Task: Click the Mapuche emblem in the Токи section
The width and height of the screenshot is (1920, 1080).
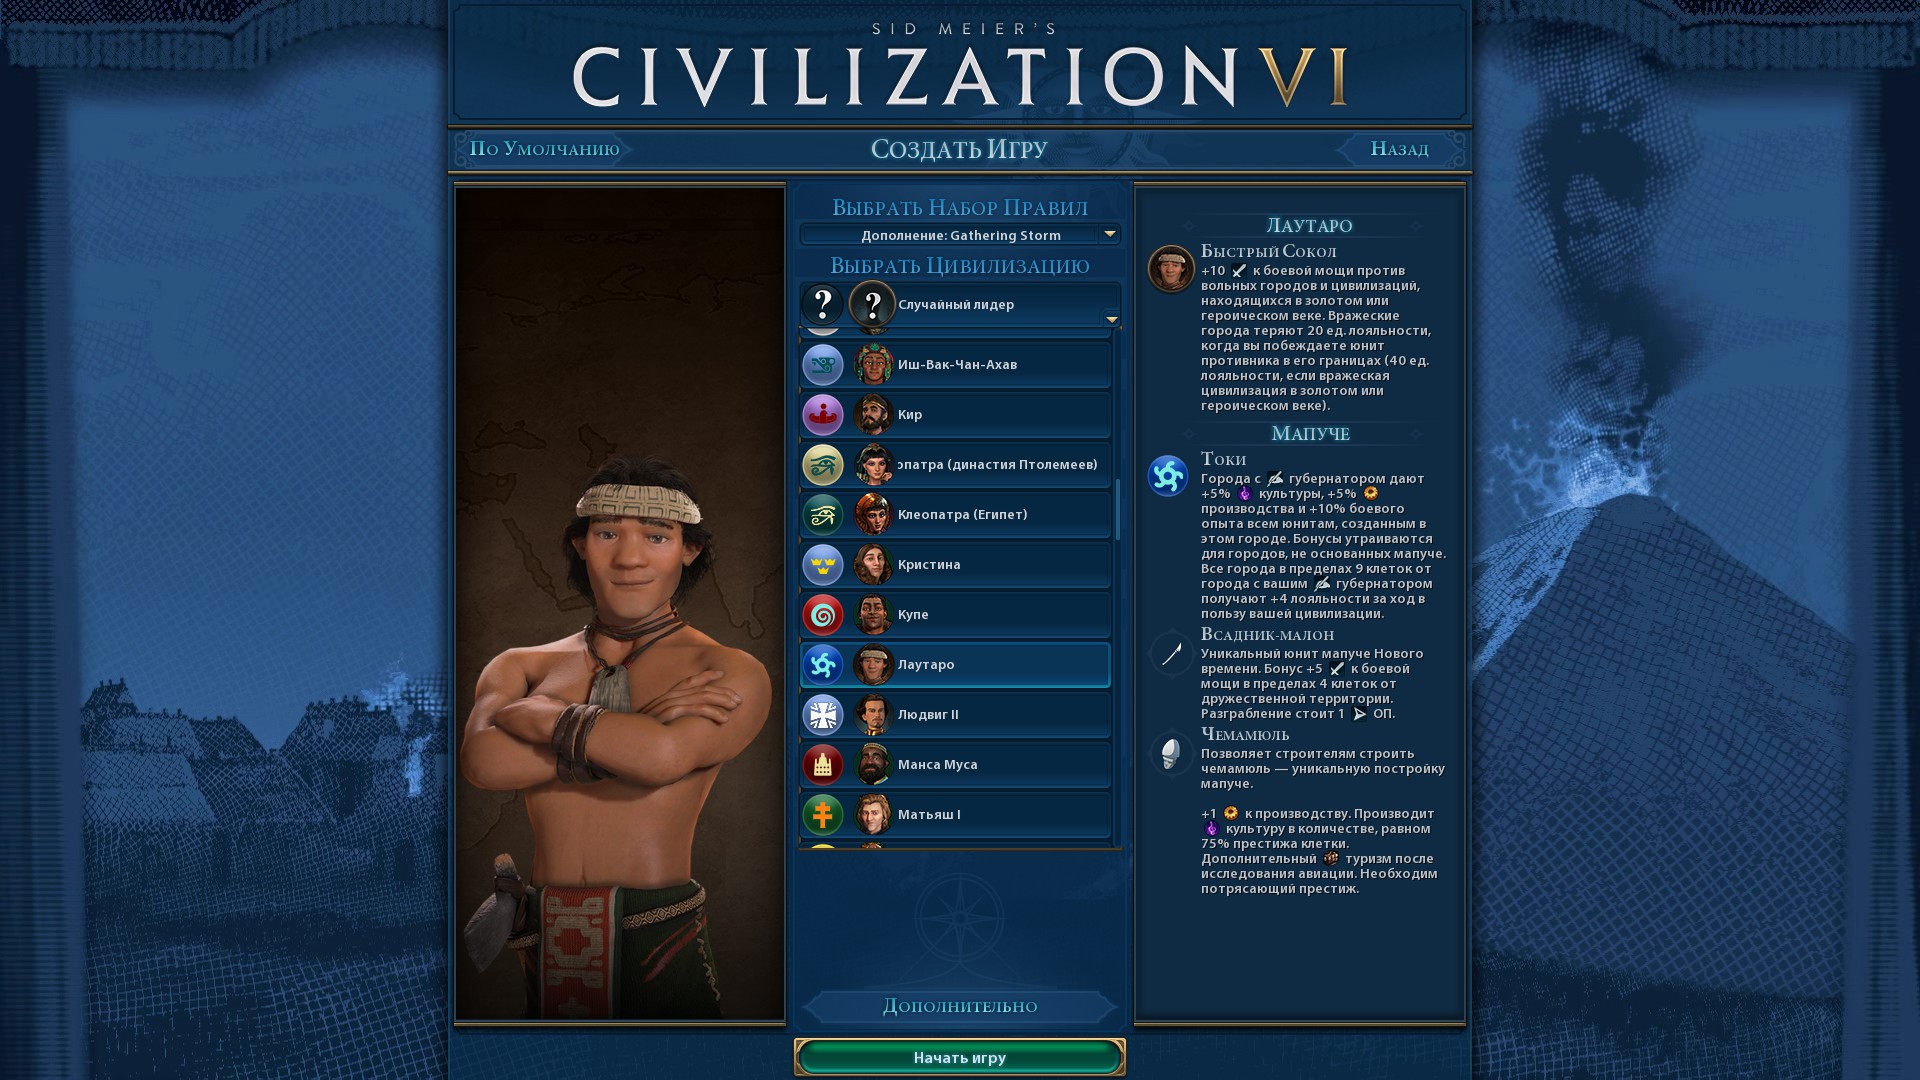Action: coord(1168,476)
